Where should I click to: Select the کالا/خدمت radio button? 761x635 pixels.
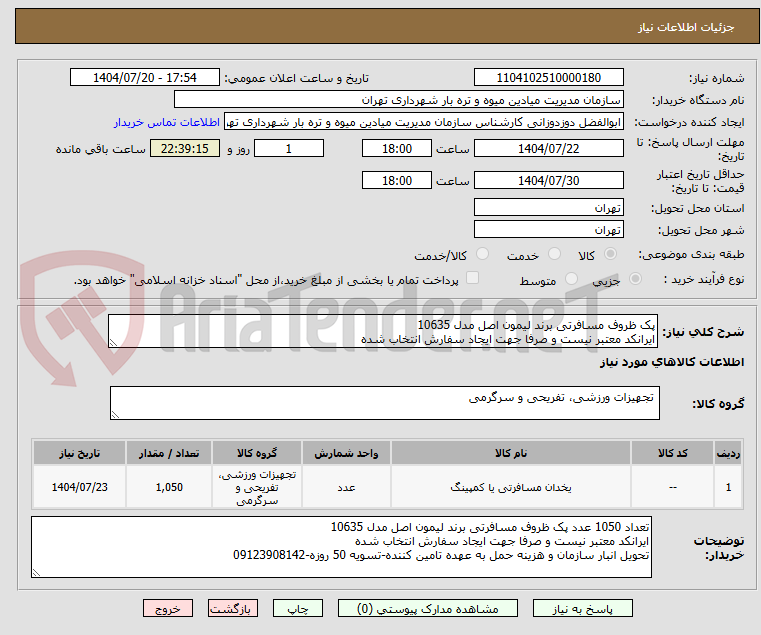tap(482, 254)
